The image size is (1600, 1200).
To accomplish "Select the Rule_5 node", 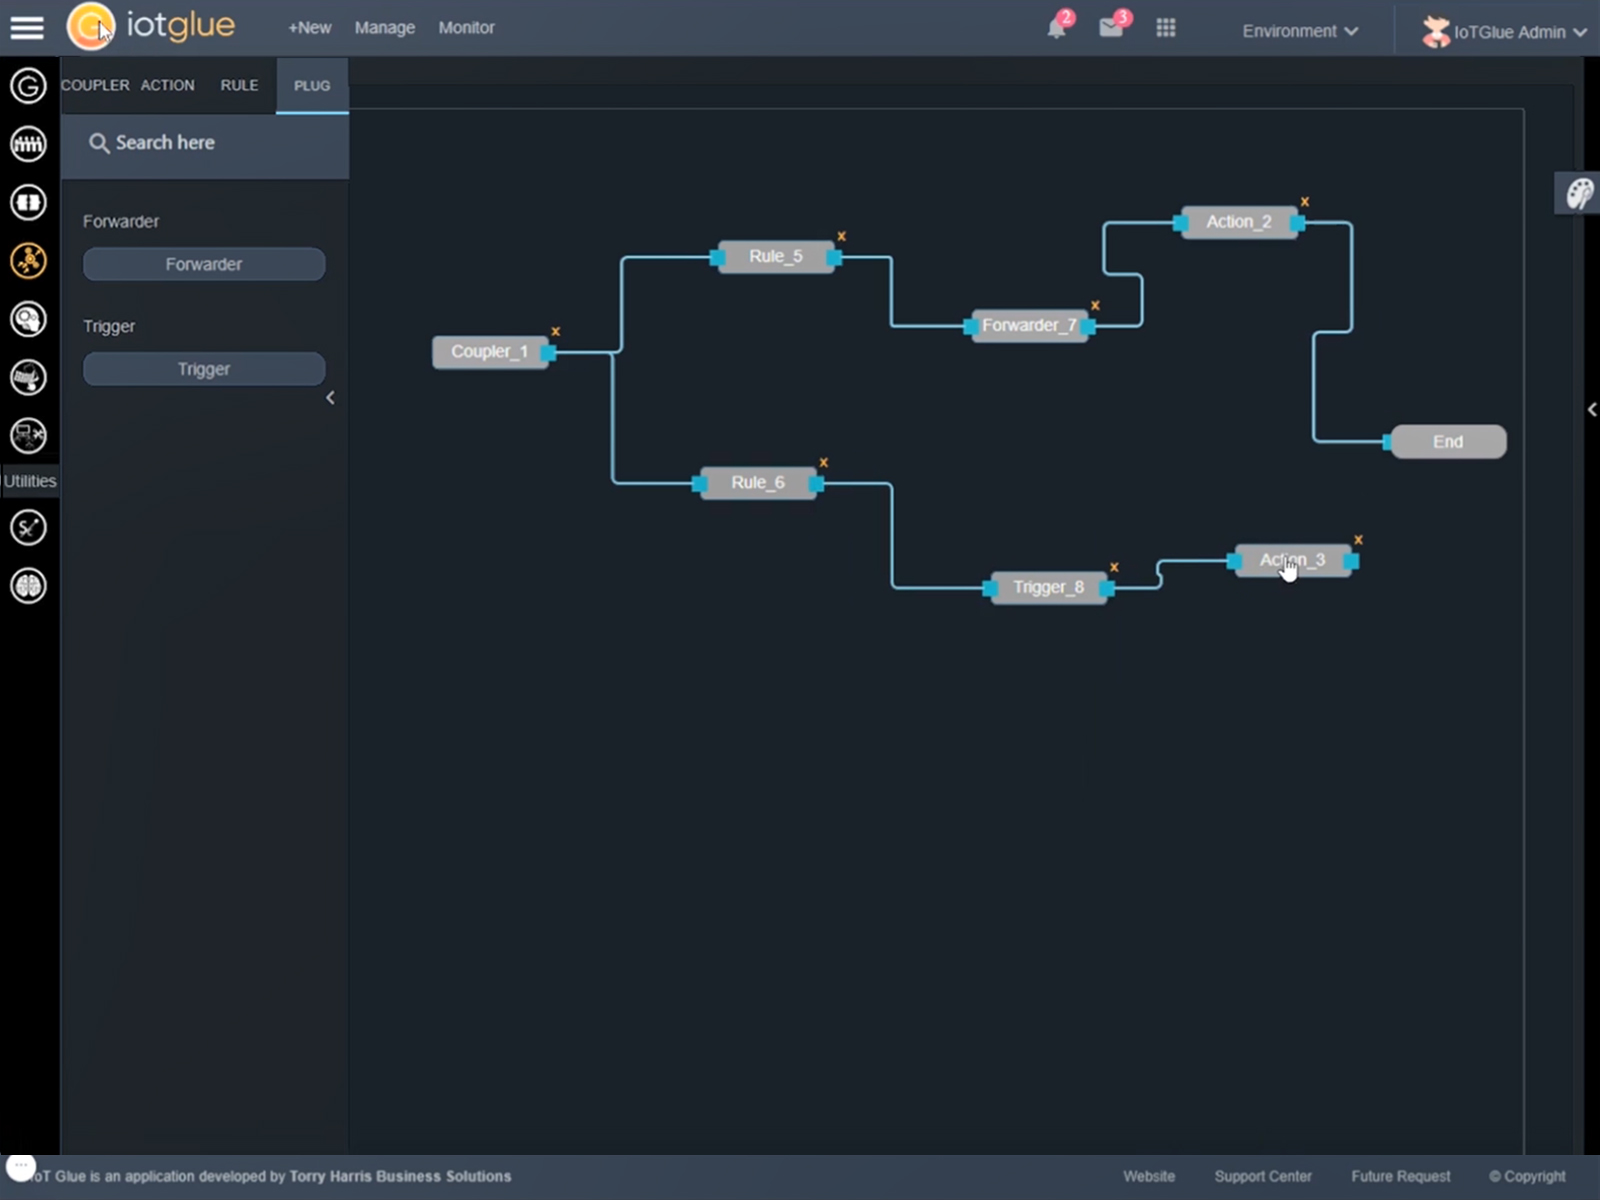I will (x=776, y=257).
